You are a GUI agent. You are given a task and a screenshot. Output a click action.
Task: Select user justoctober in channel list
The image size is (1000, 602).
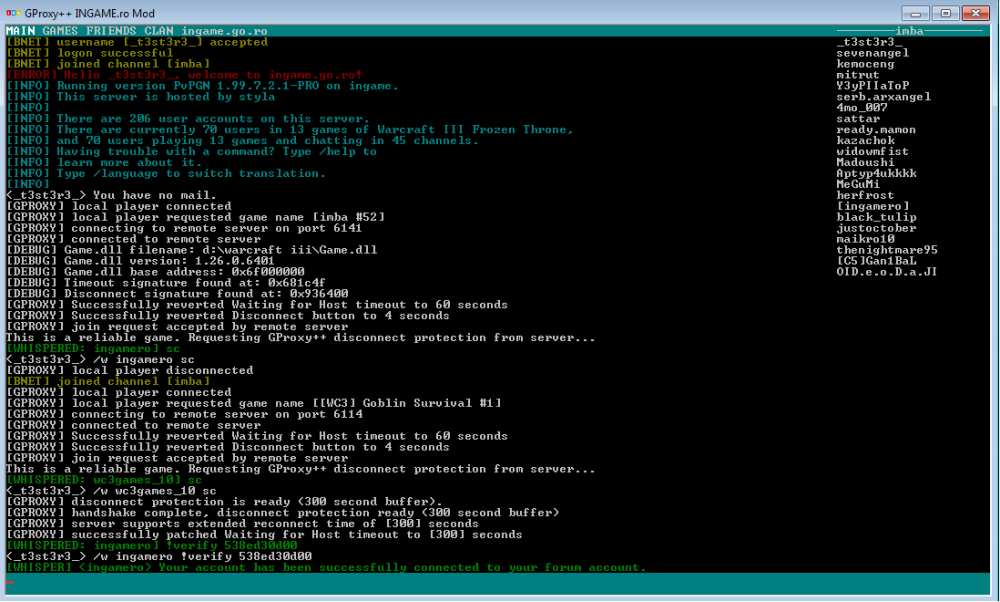877,228
